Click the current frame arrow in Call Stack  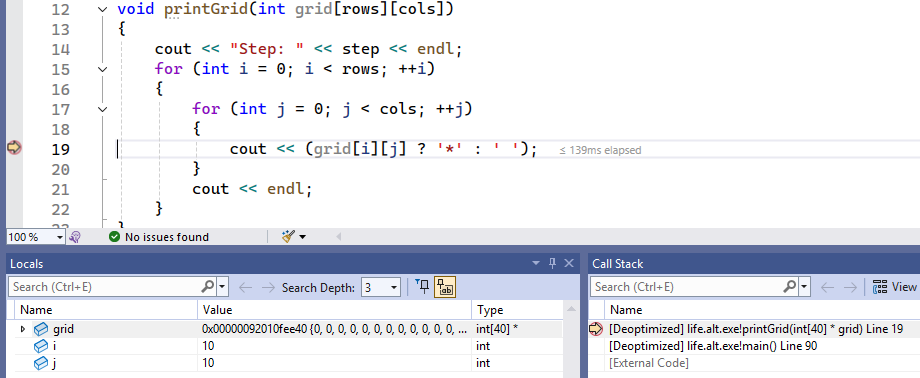pos(596,329)
